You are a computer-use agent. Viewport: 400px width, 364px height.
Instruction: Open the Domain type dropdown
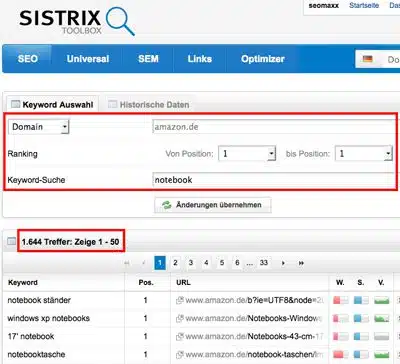38,127
